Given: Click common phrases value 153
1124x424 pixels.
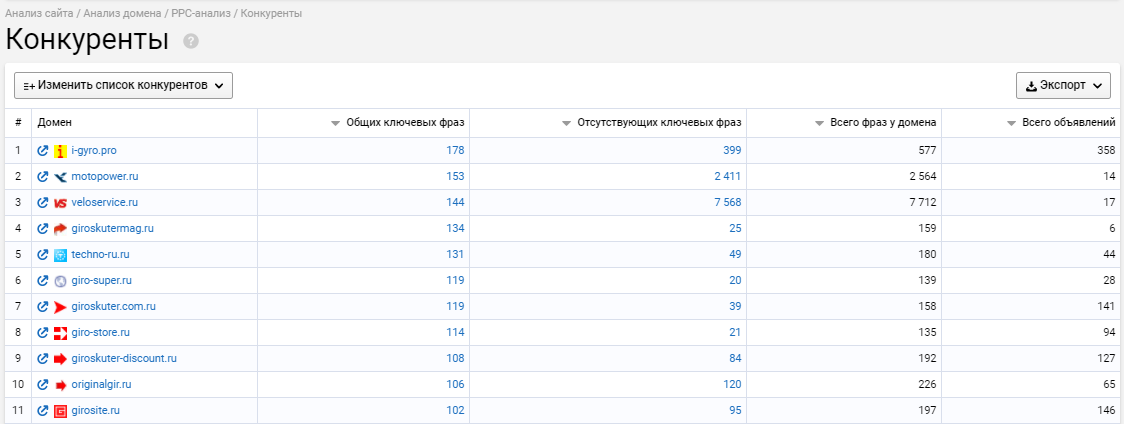Looking at the screenshot, I should (x=455, y=176).
